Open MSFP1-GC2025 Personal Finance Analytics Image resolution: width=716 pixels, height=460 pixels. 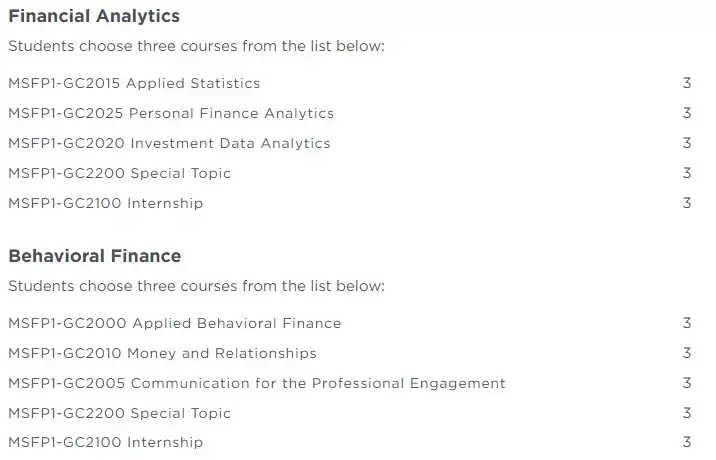tap(171, 113)
